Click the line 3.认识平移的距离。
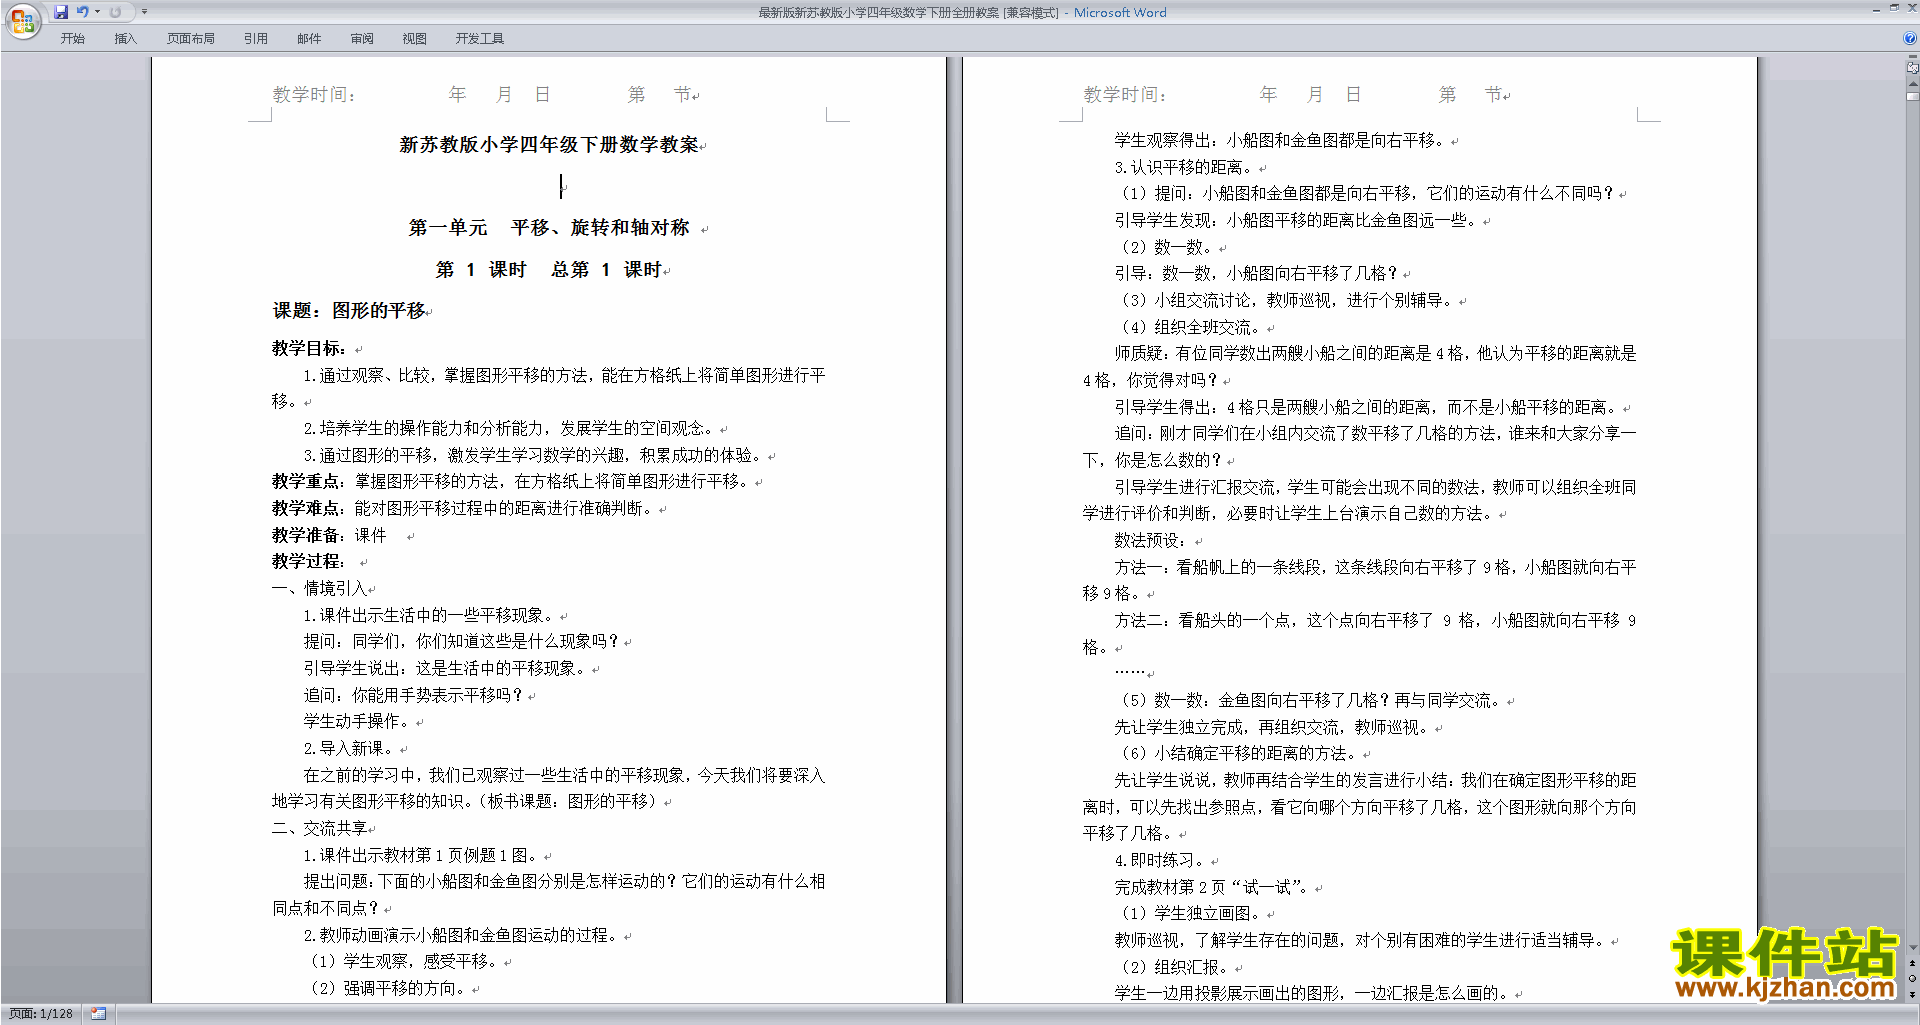The image size is (1920, 1025). coord(1186,167)
